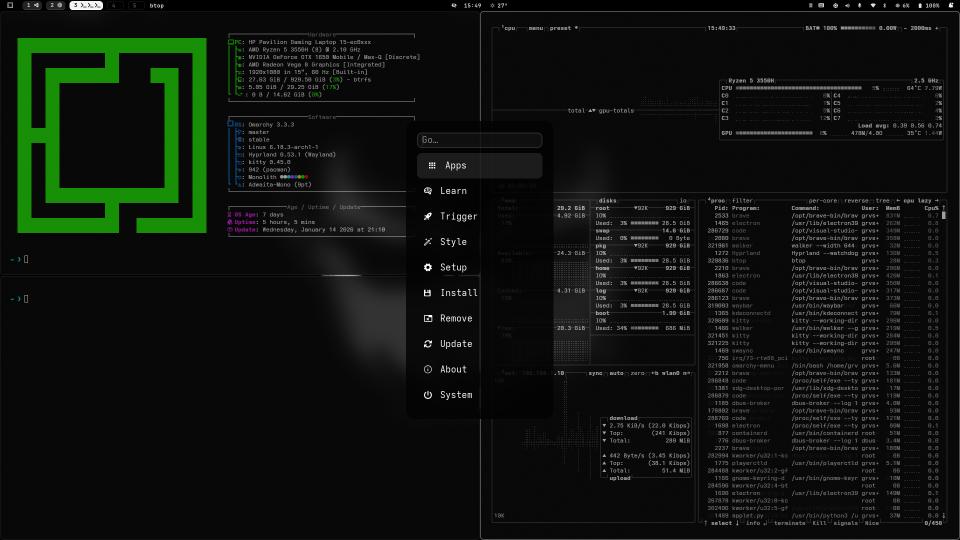
Task: Select kdeconnectd process row
Action: tap(823, 313)
